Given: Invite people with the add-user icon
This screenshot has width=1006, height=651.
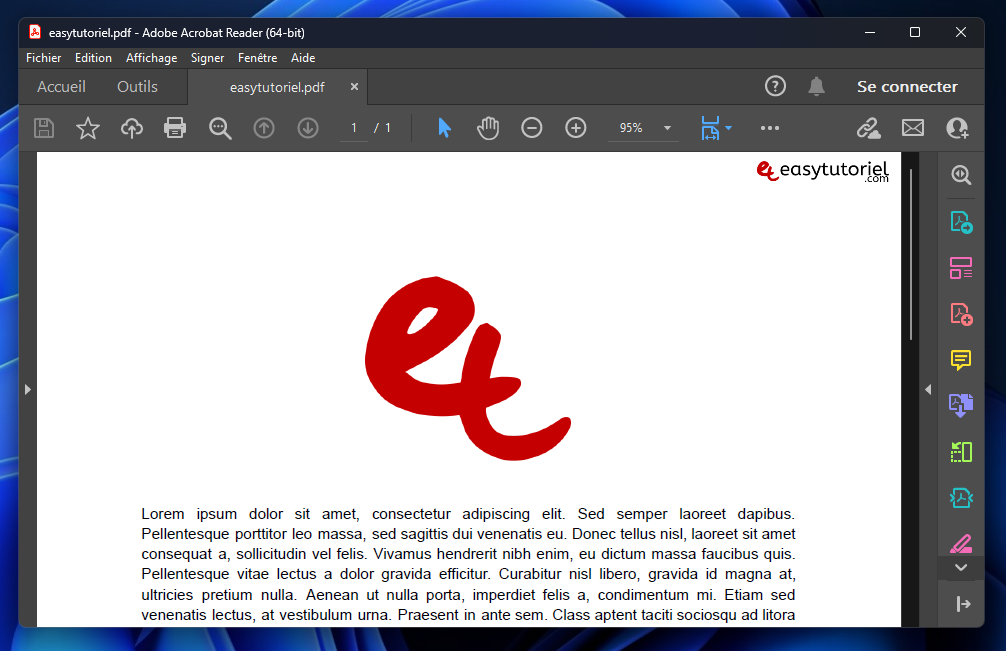Looking at the screenshot, I should point(957,128).
